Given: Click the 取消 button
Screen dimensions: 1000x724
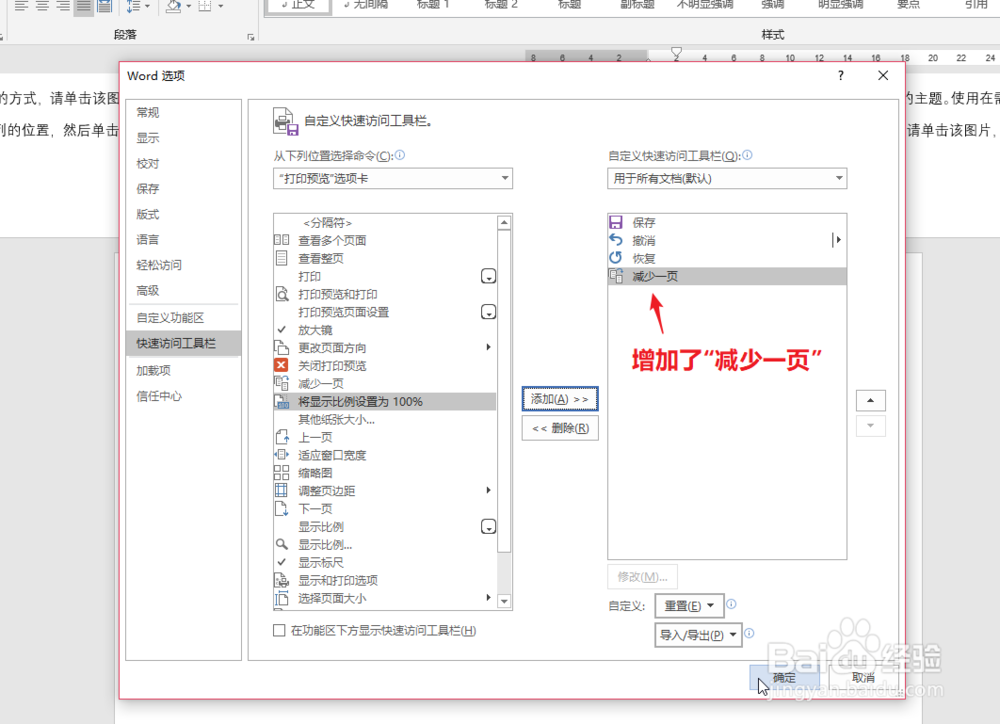Looking at the screenshot, I should coord(864,677).
